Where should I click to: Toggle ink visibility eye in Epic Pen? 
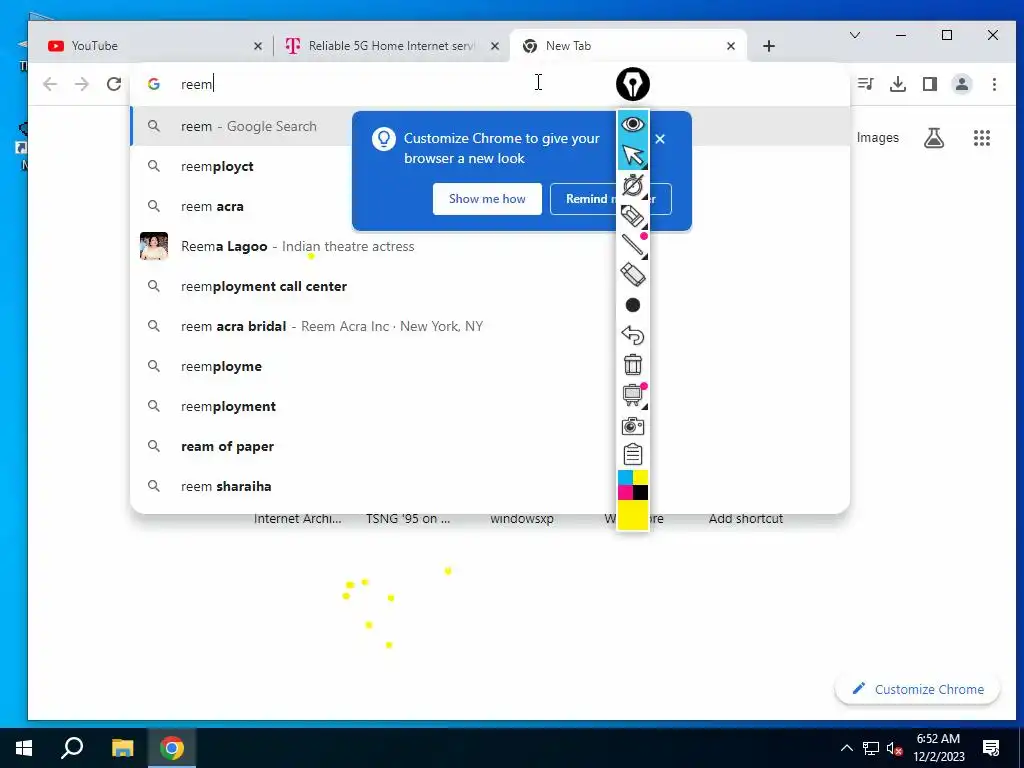tap(632, 124)
